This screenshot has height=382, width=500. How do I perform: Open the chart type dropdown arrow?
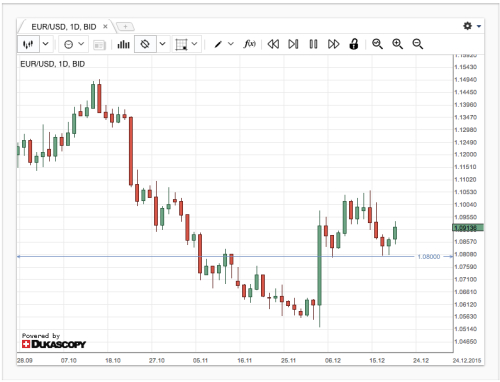[46, 44]
